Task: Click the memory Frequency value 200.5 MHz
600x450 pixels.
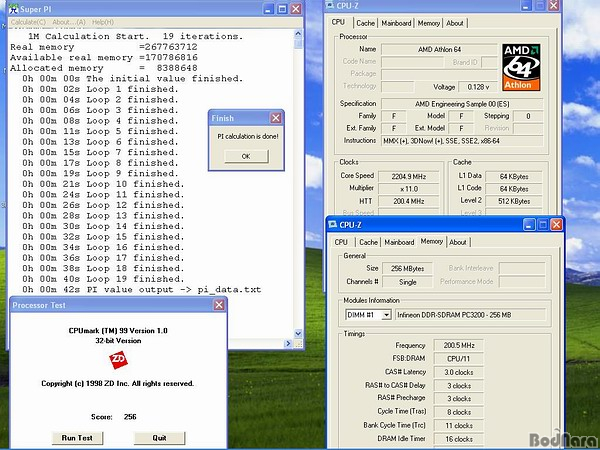Action: click(x=459, y=345)
